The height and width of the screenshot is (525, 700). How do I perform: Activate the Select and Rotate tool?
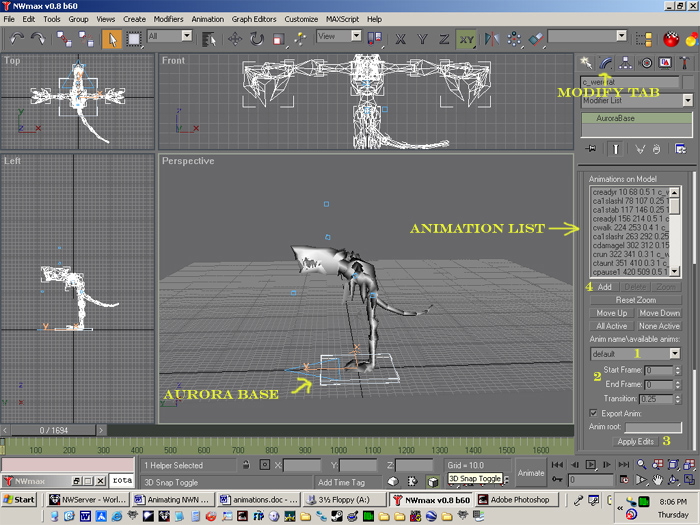click(x=256, y=39)
